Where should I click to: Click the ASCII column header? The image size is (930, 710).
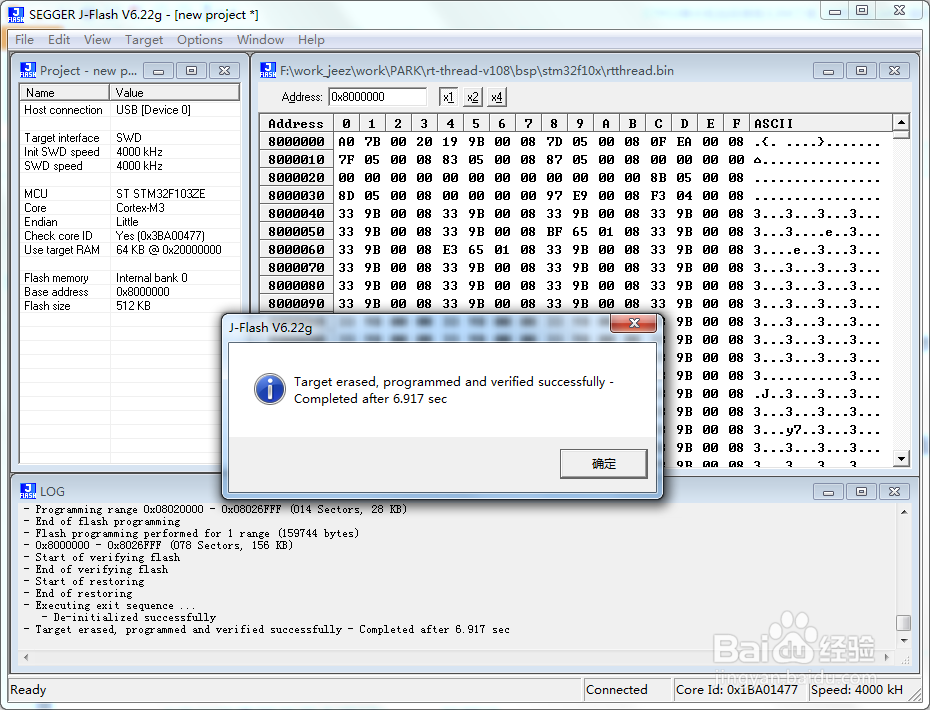coord(820,123)
